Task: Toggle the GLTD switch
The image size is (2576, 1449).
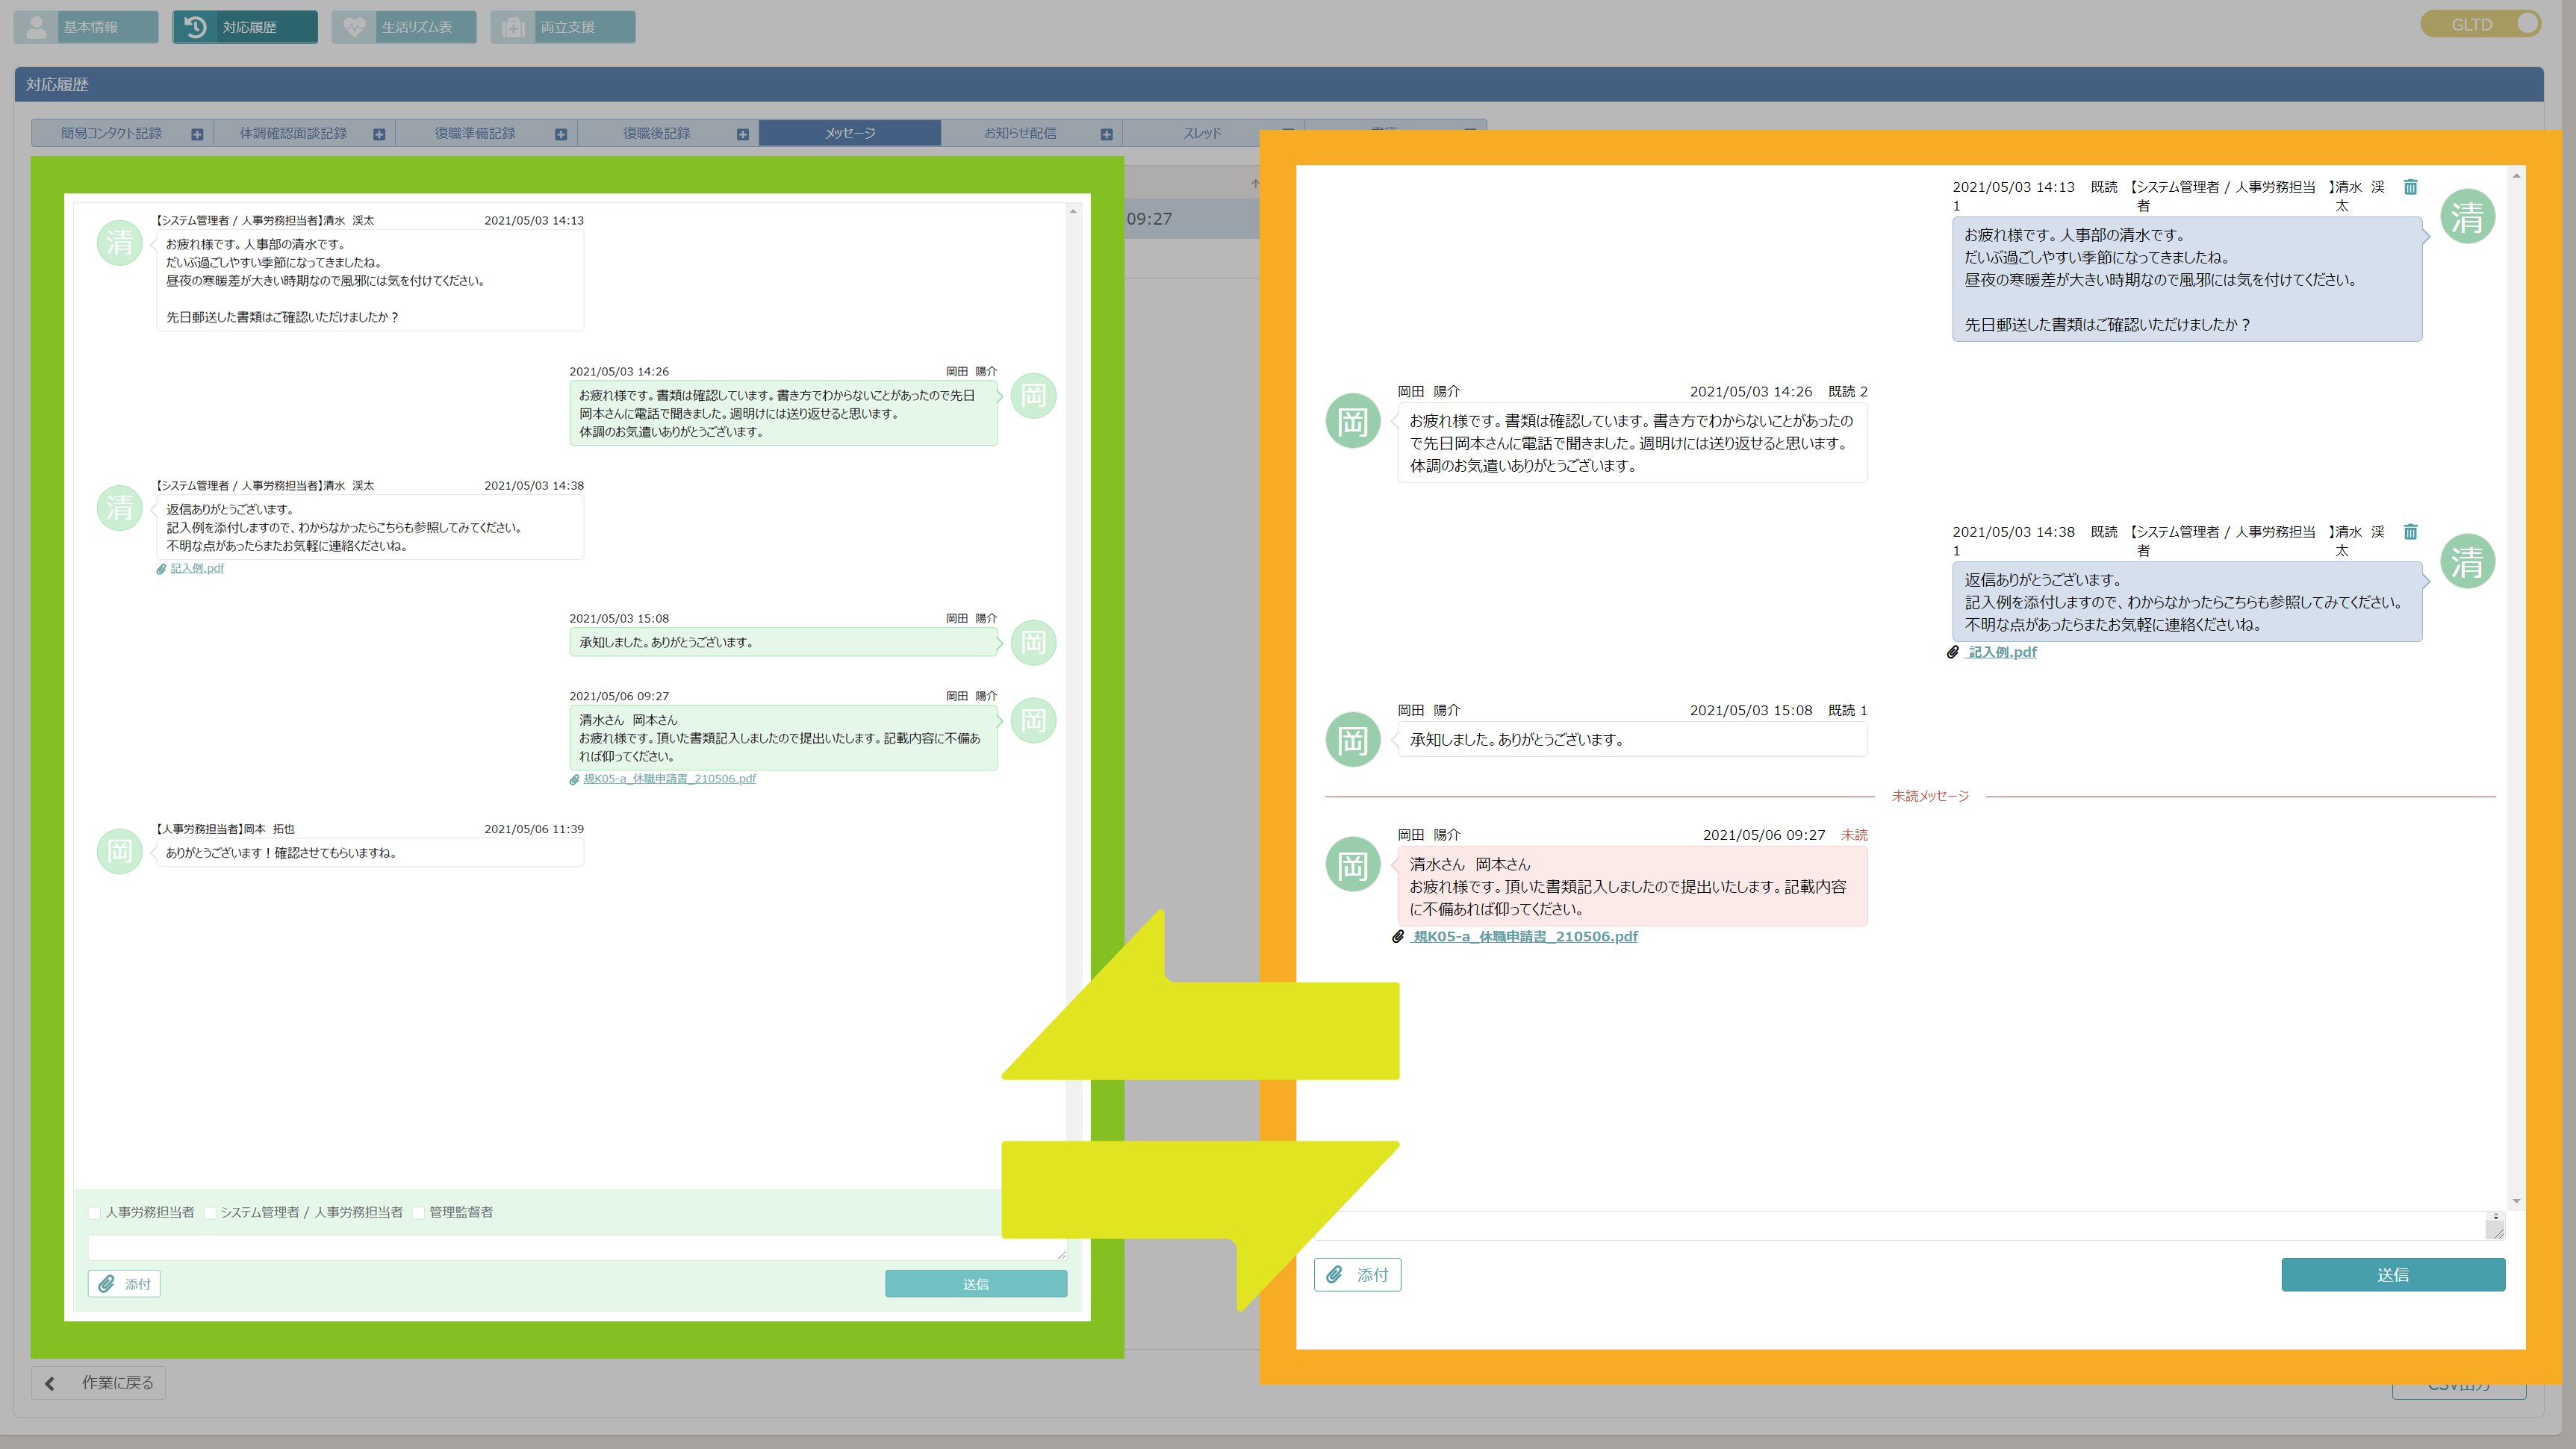Action: pos(2480,24)
